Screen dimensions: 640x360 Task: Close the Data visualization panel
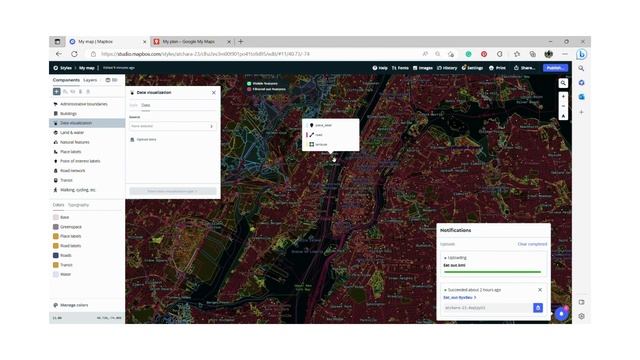[x=214, y=93]
